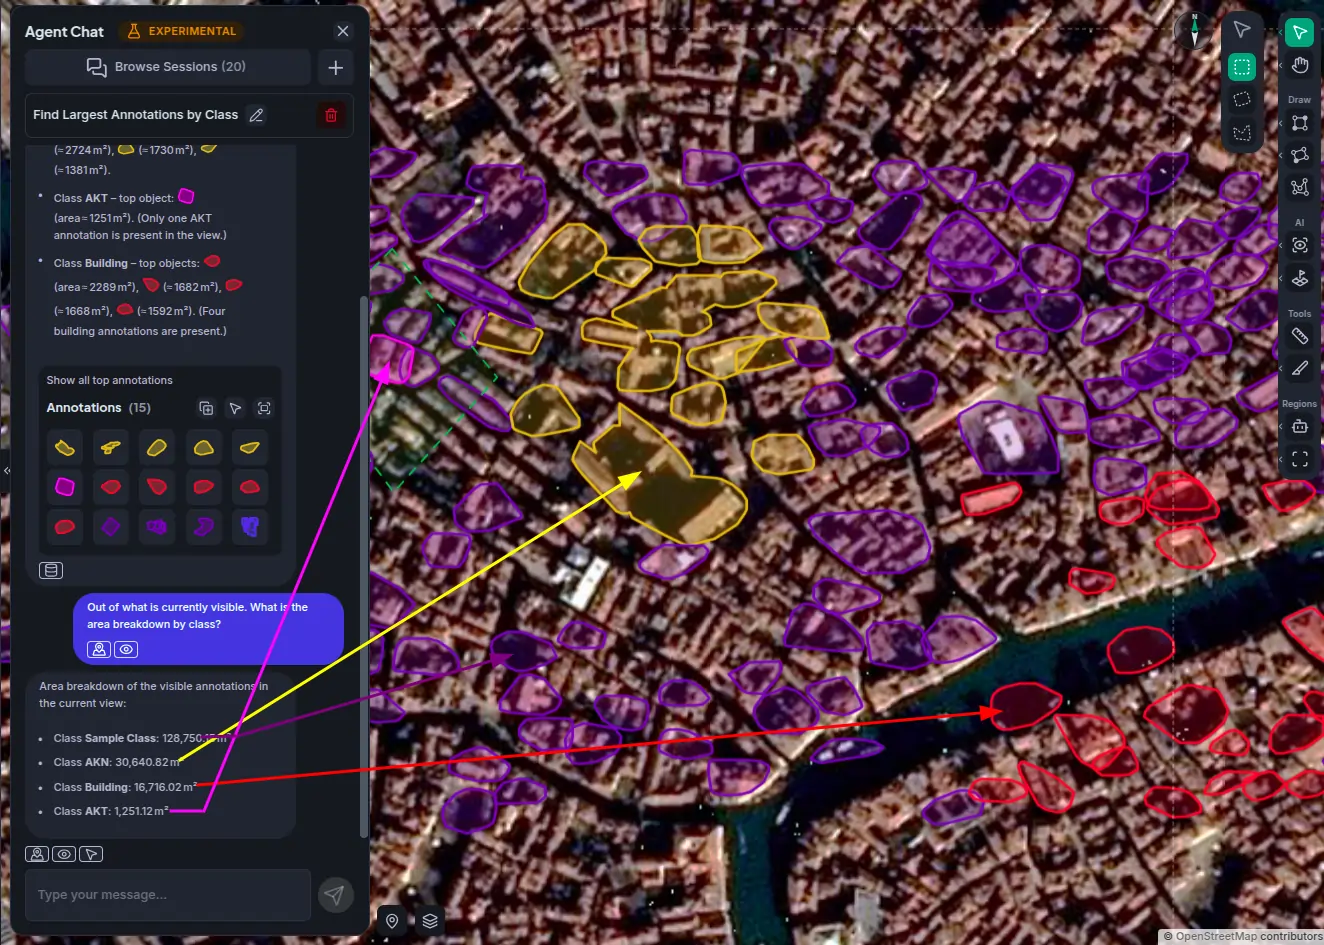Send message with paper plane button
1324x945 pixels.
click(335, 895)
